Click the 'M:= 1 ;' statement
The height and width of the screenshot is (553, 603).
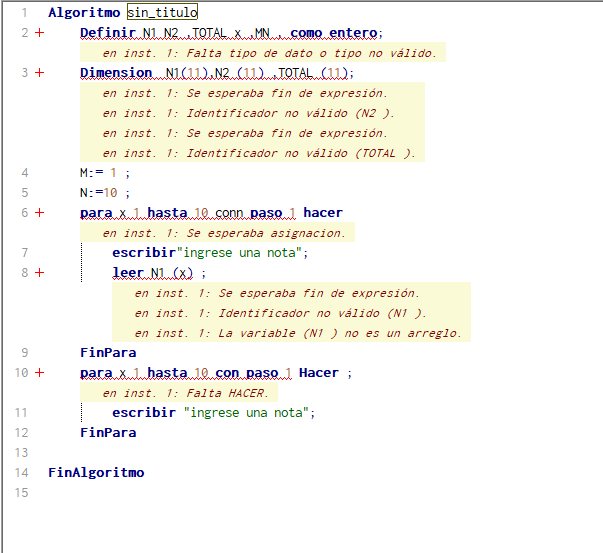tap(105, 173)
